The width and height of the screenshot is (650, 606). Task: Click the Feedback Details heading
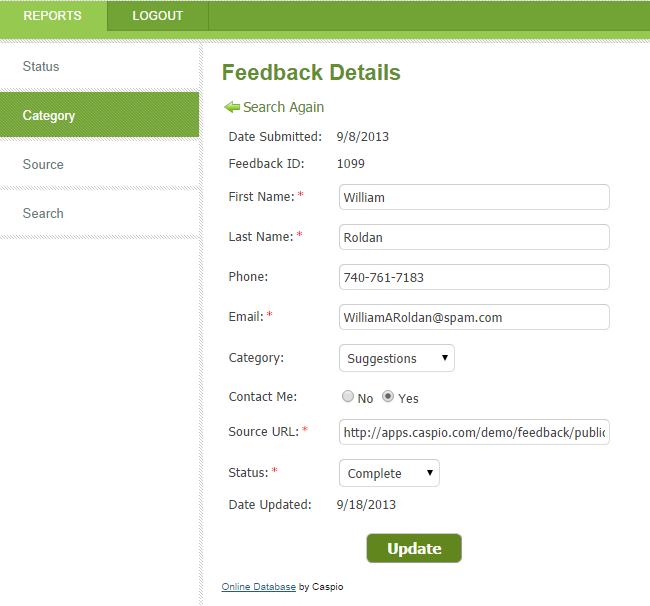pyautogui.click(x=311, y=73)
